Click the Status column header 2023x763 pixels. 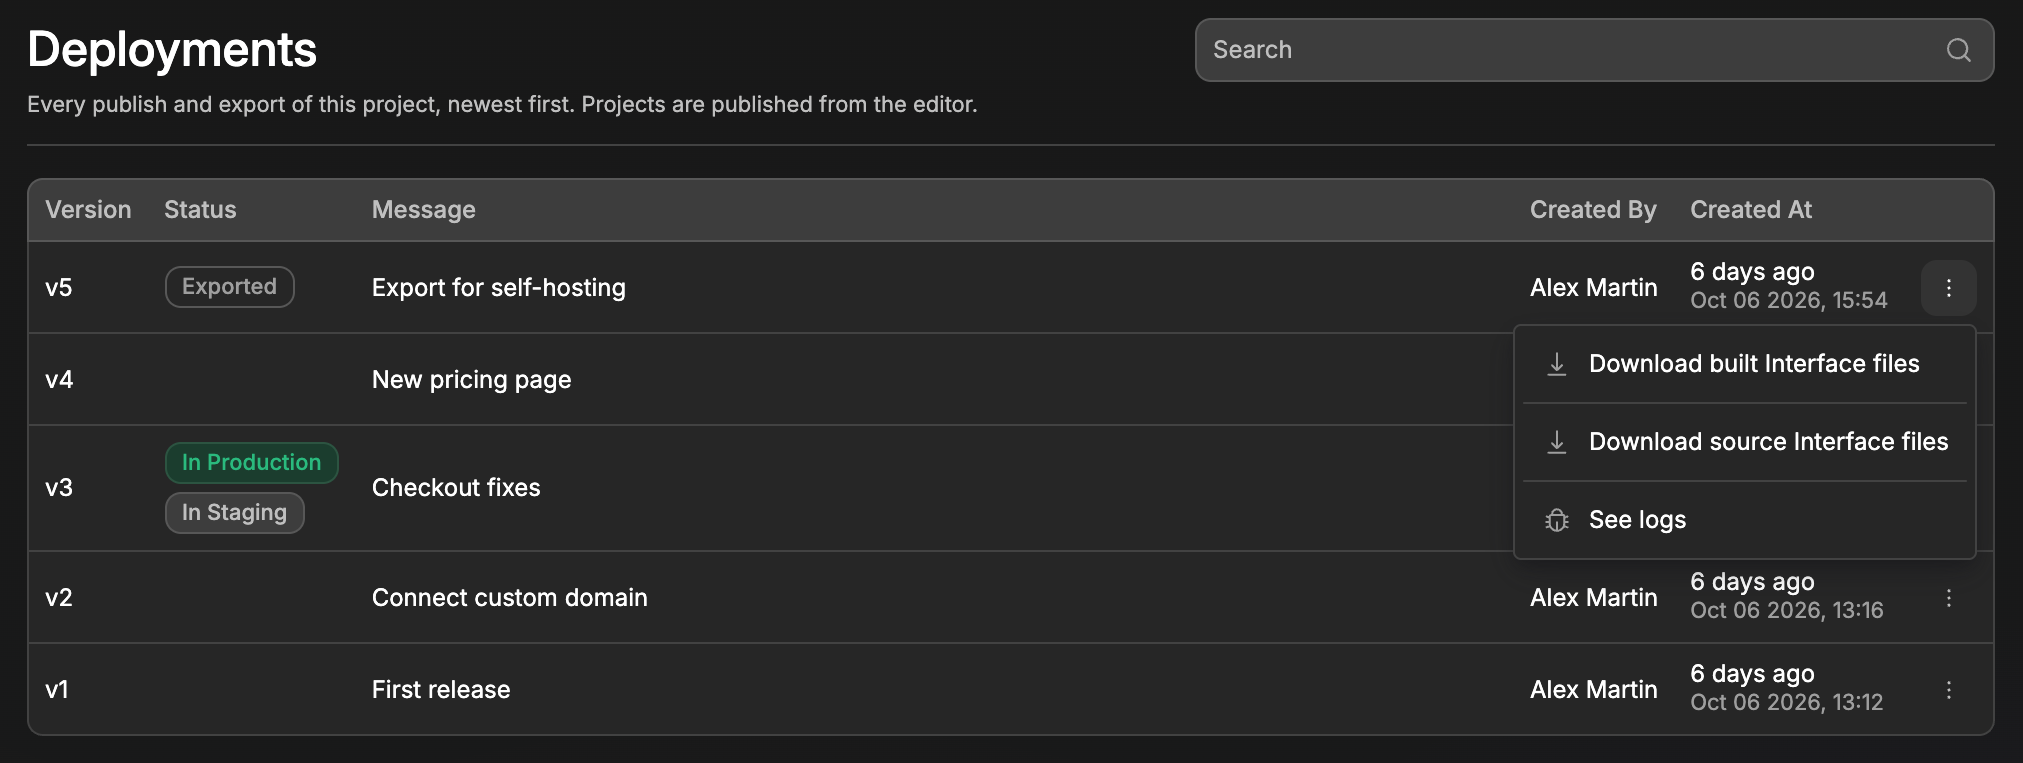click(x=200, y=210)
